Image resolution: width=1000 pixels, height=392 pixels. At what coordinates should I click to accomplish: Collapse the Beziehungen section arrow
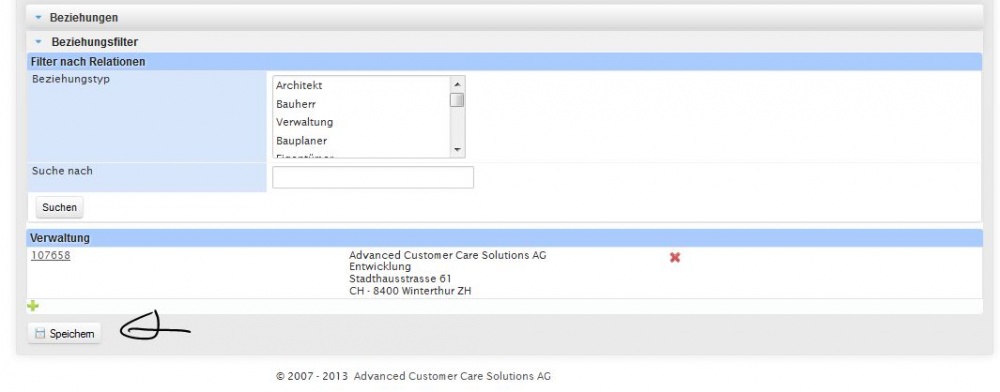(38, 18)
